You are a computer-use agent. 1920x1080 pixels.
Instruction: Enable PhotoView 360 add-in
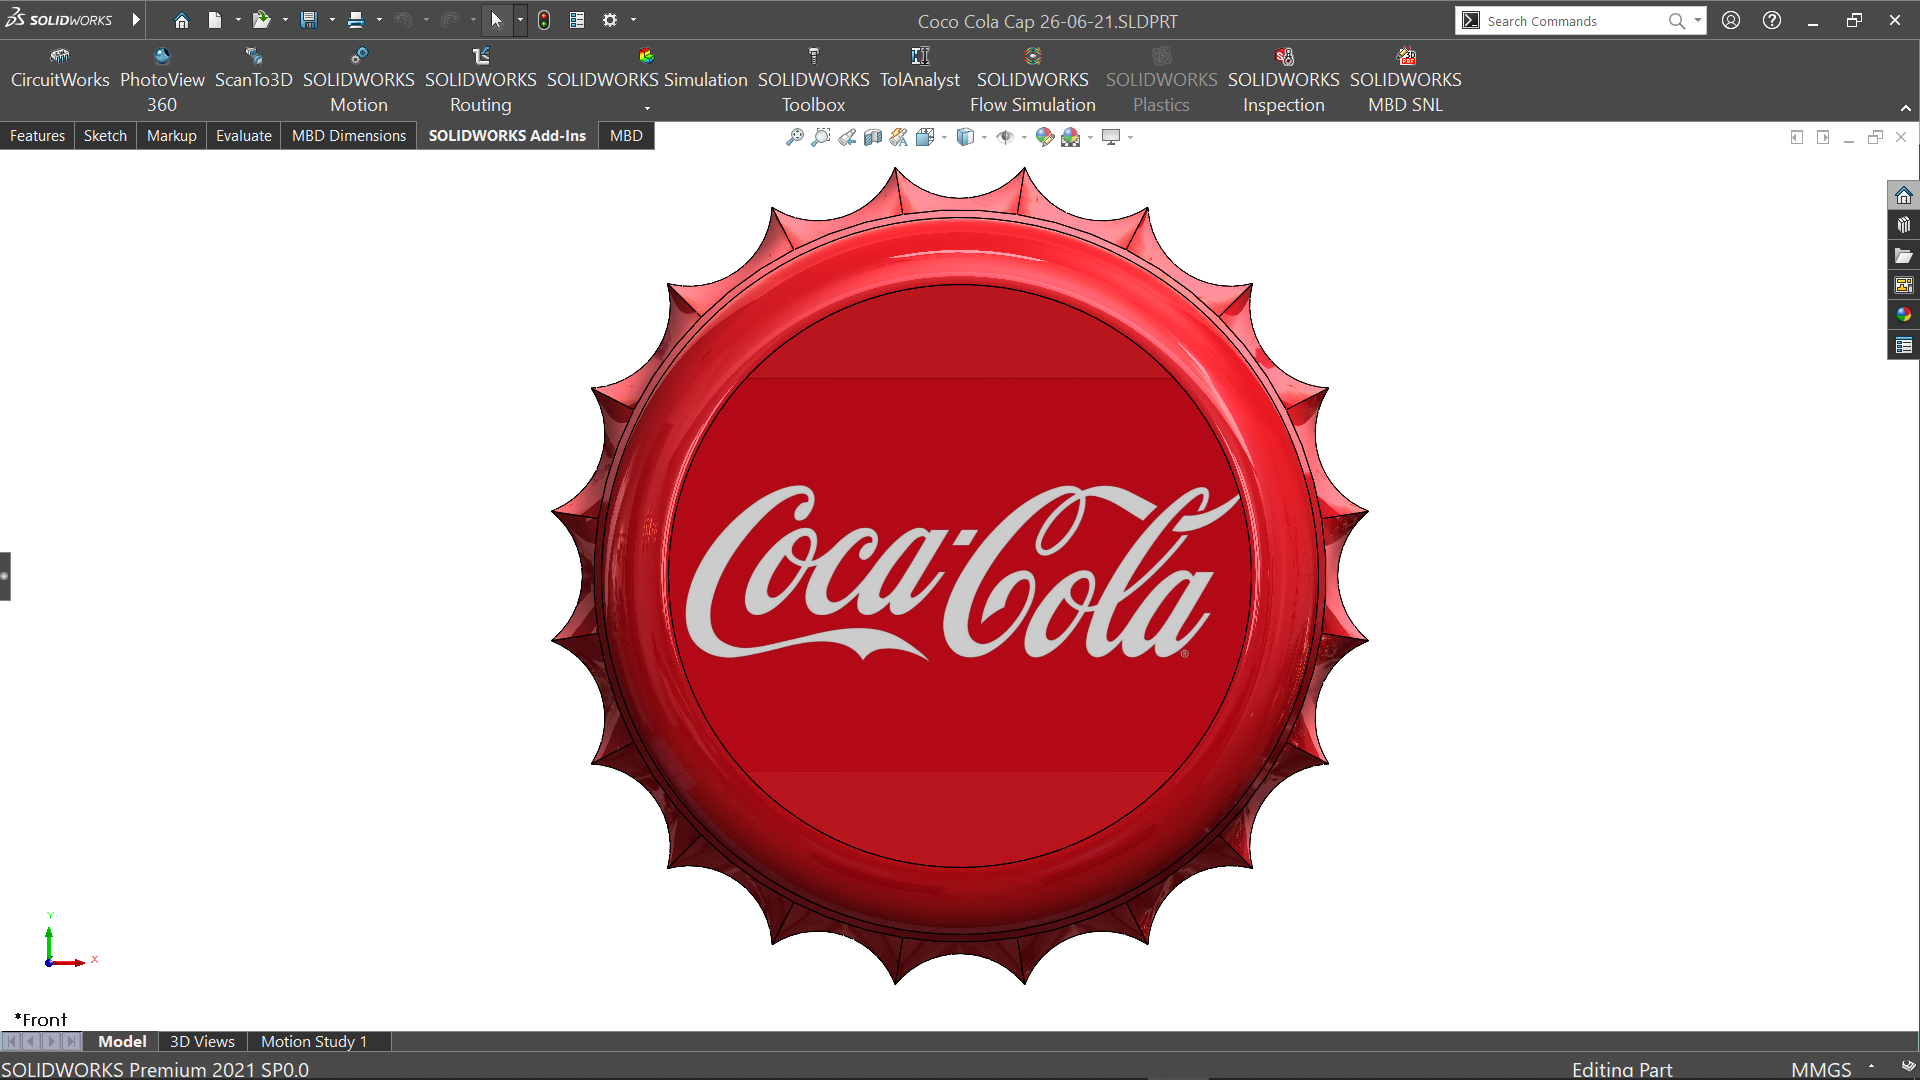(x=162, y=80)
